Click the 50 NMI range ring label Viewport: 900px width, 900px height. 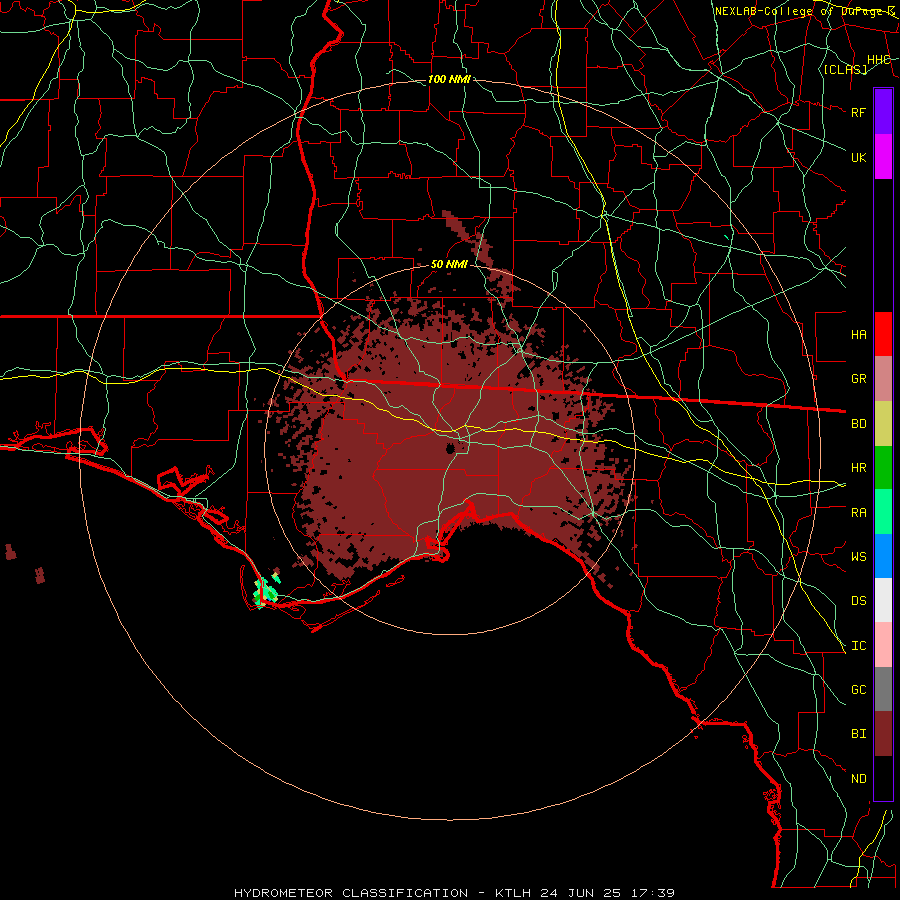pyautogui.click(x=449, y=264)
